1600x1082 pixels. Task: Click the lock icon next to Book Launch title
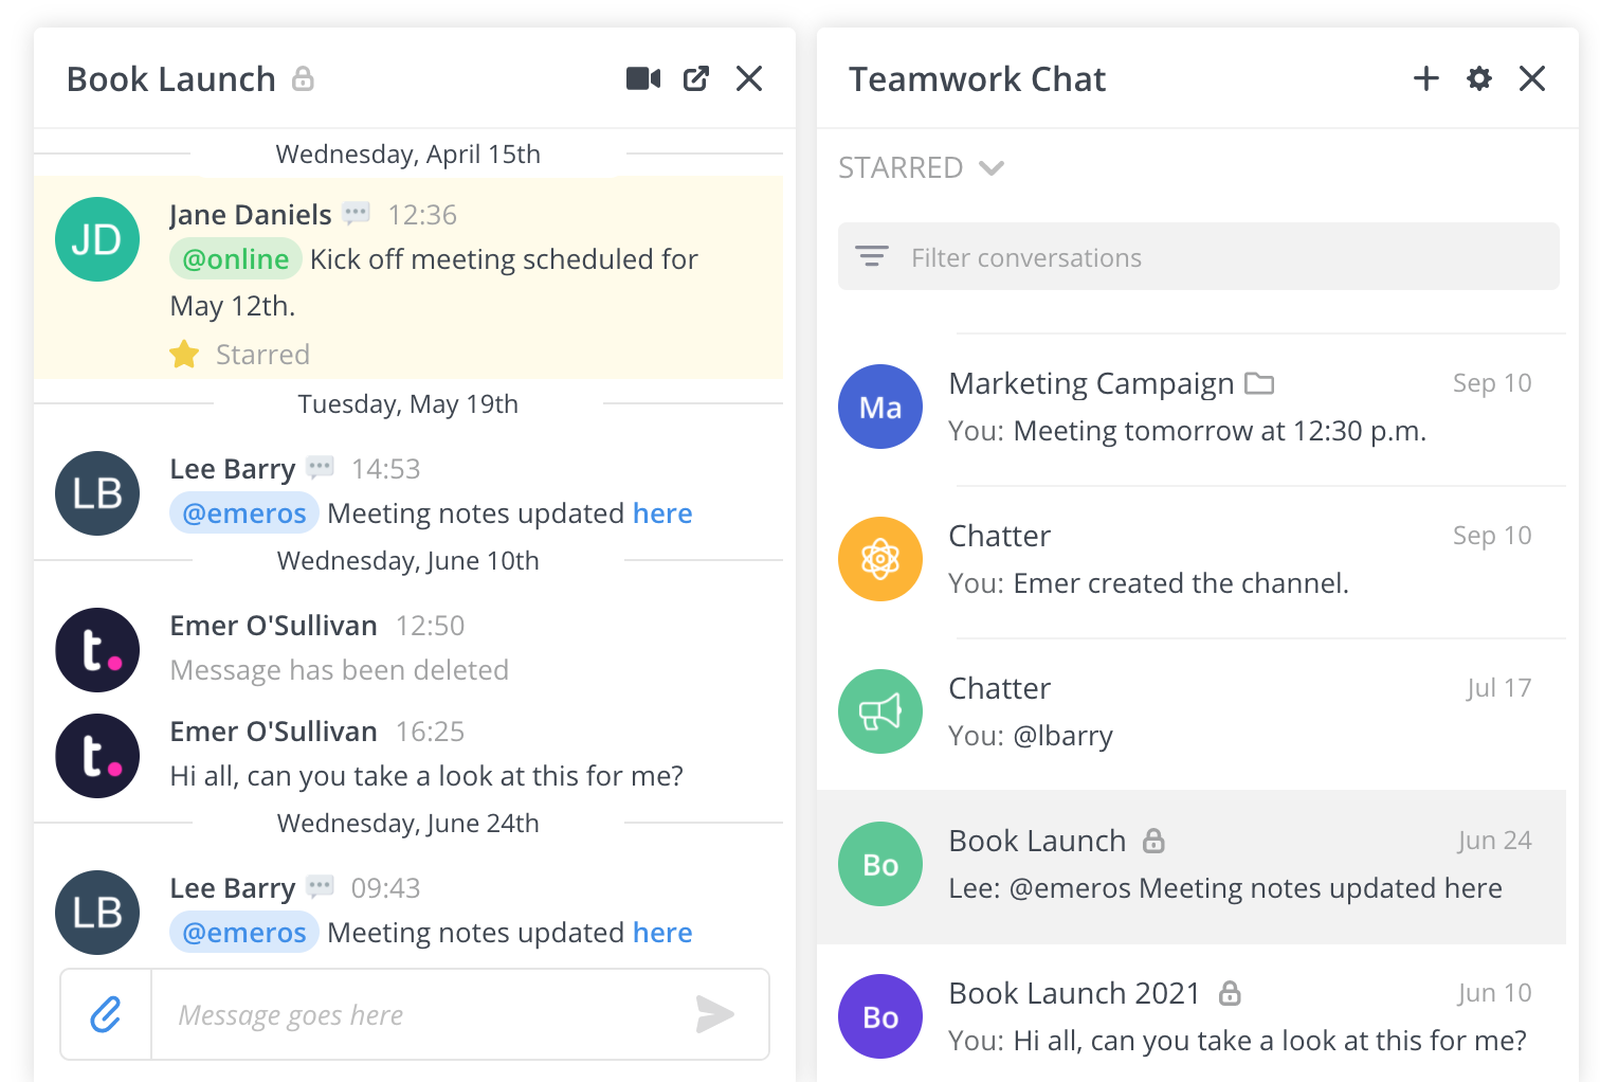coord(305,78)
